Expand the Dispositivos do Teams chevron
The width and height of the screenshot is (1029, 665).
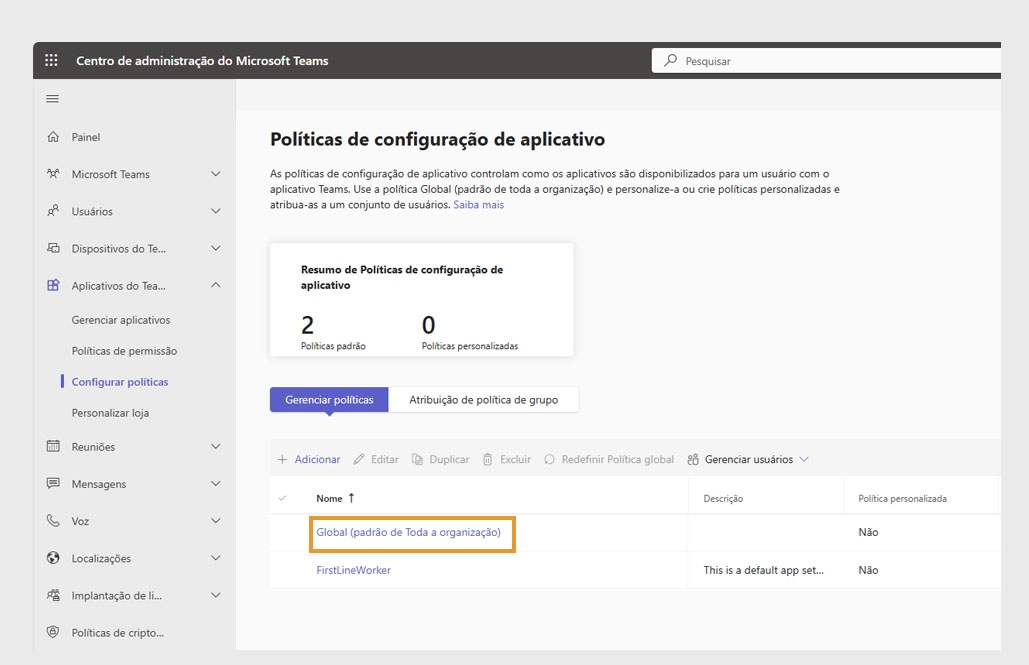(216, 248)
